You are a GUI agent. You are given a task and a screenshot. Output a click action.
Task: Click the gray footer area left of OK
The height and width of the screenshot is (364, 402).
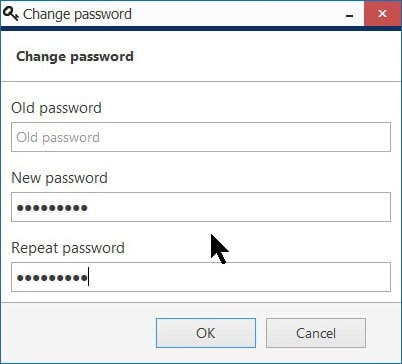[x=78, y=333]
